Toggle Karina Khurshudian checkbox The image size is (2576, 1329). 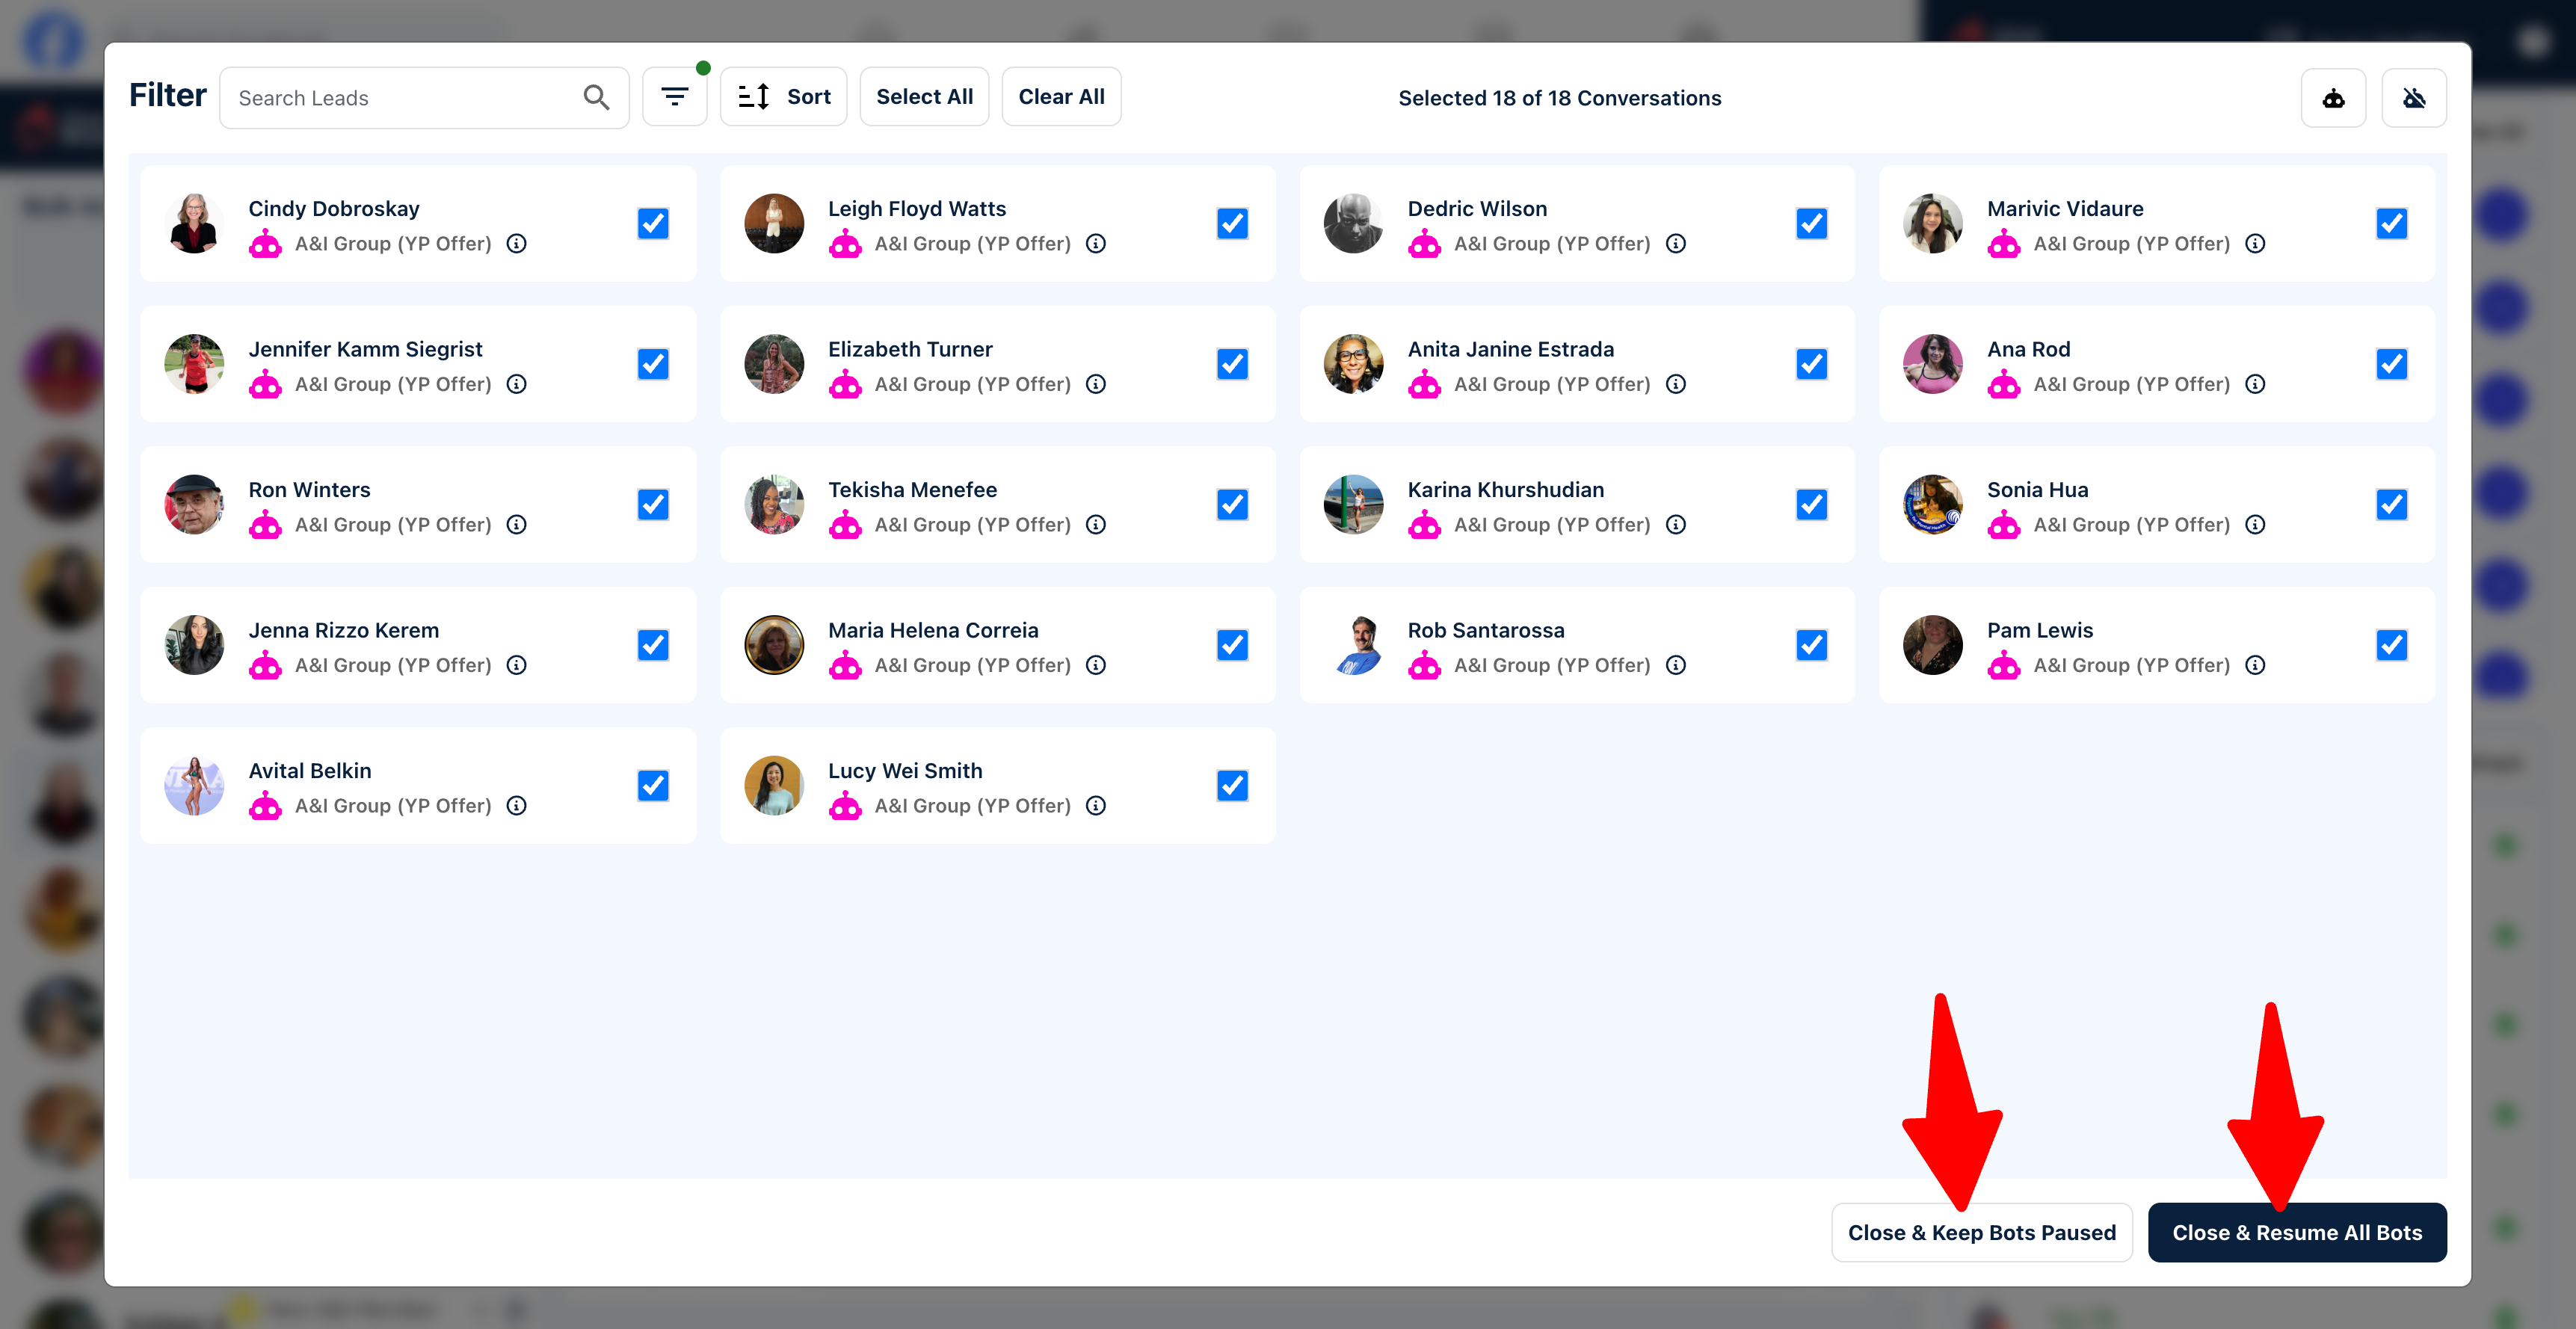tap(1811, 504)
